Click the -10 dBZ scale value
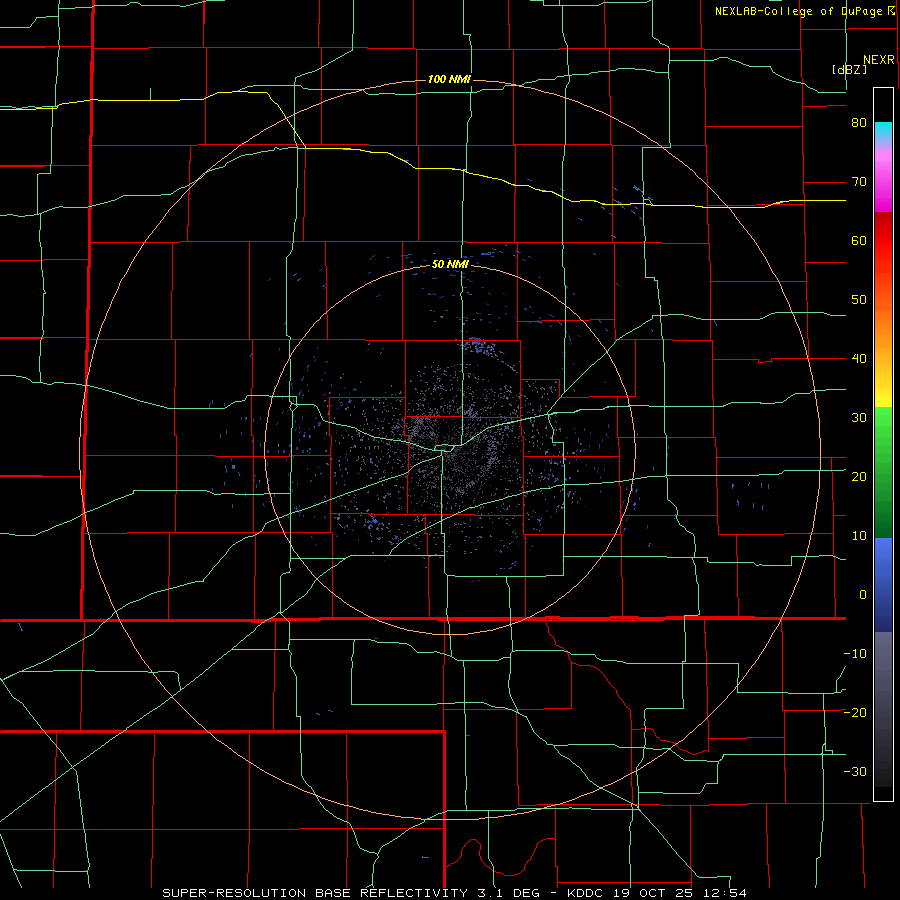 pyautogui.click(x=855, y=654)
